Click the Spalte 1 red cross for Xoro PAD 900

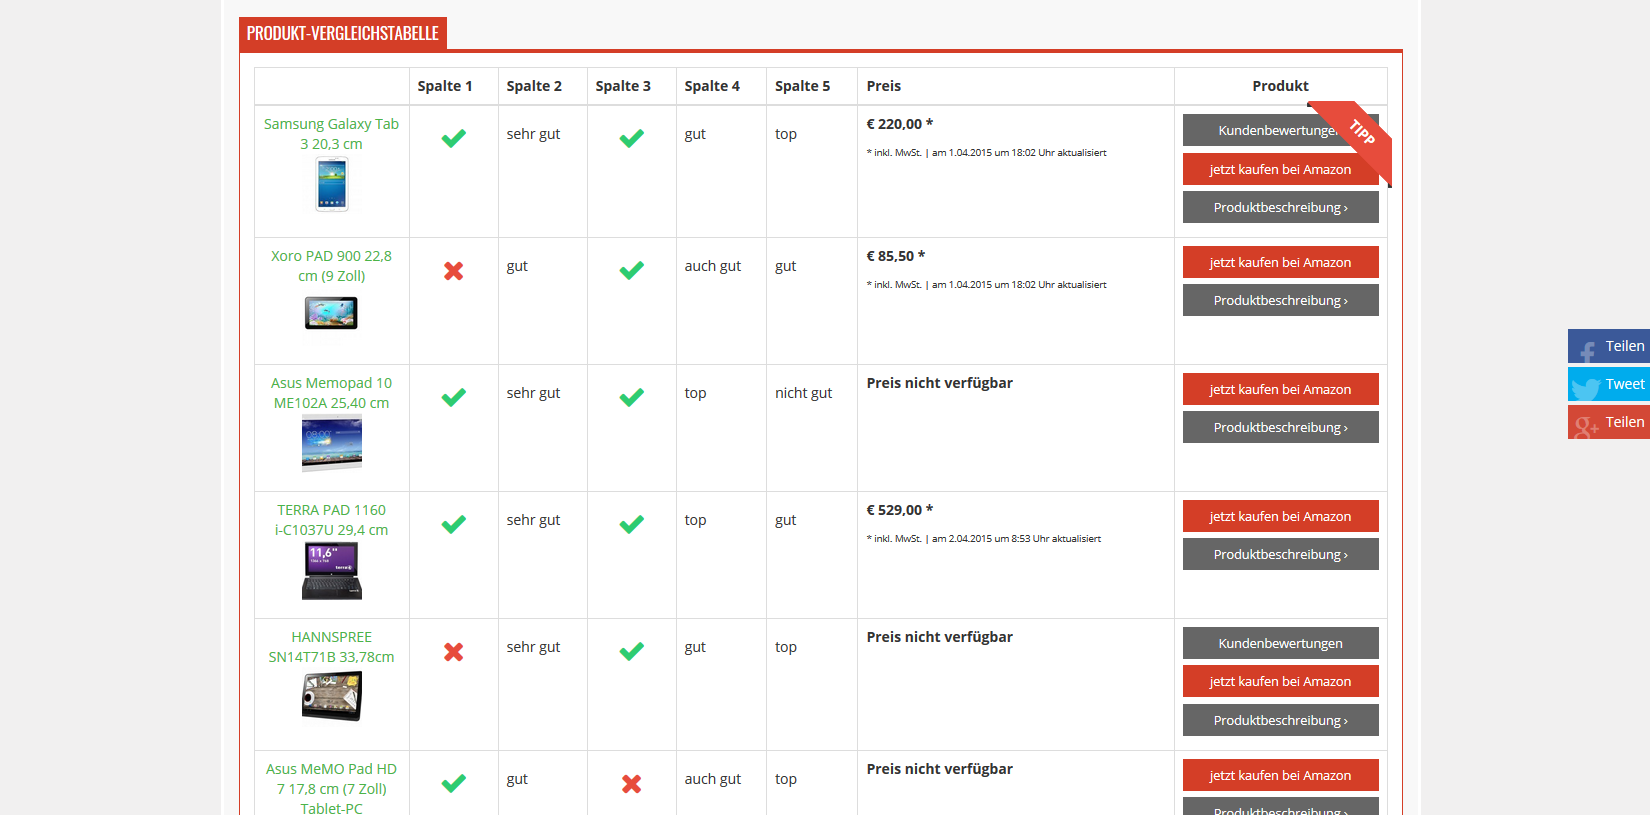click(x=454, y=270)
